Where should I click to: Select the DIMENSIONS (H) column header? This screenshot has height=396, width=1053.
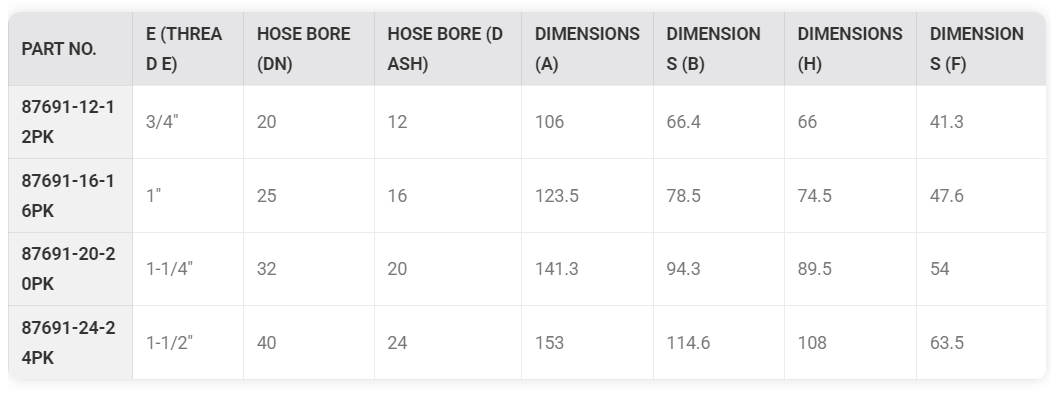click(850, 49)
